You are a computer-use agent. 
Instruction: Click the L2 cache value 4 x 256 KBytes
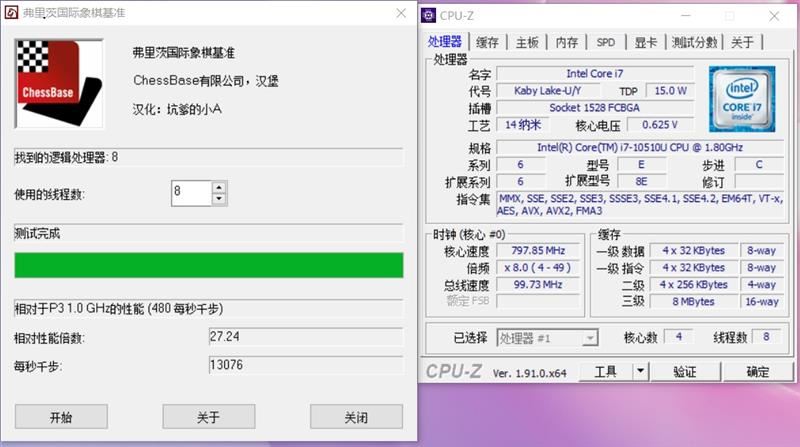pos(693,285)
